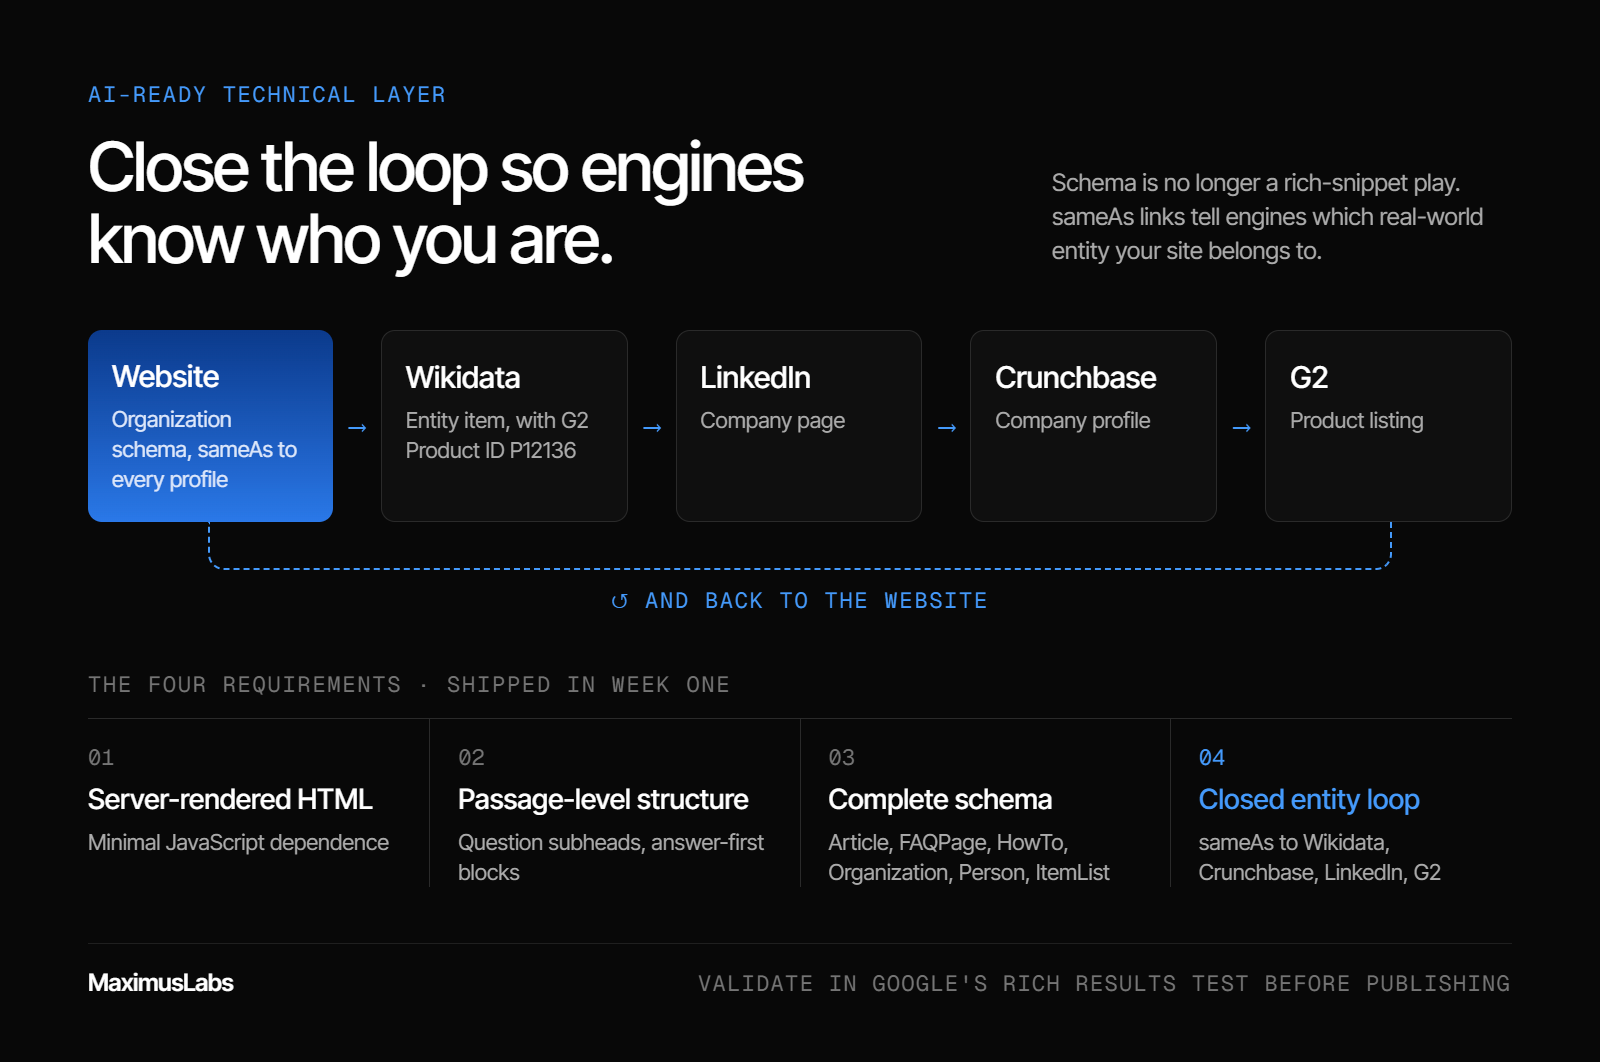Select the 'AI-READY TECHNICAL LAYER' label
The height and width of the screenshot is (1062, 1600).
(x=267, y=95)
